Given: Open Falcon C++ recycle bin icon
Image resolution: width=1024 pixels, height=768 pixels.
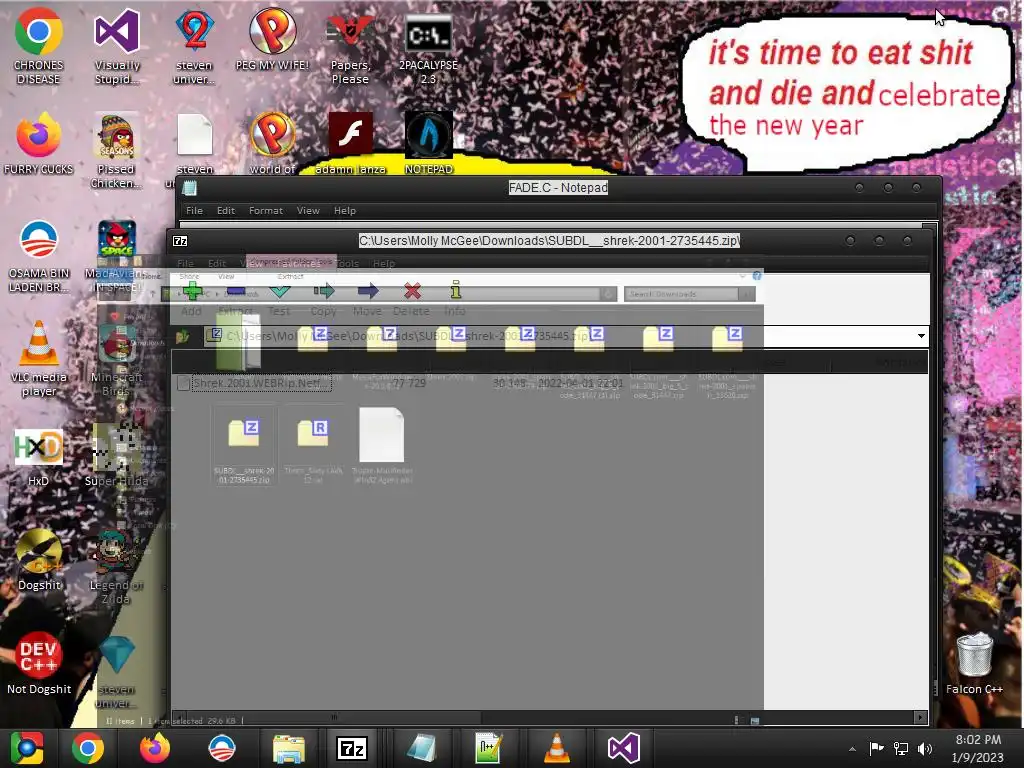Looking at the screenshot, I should click(974, 662).
